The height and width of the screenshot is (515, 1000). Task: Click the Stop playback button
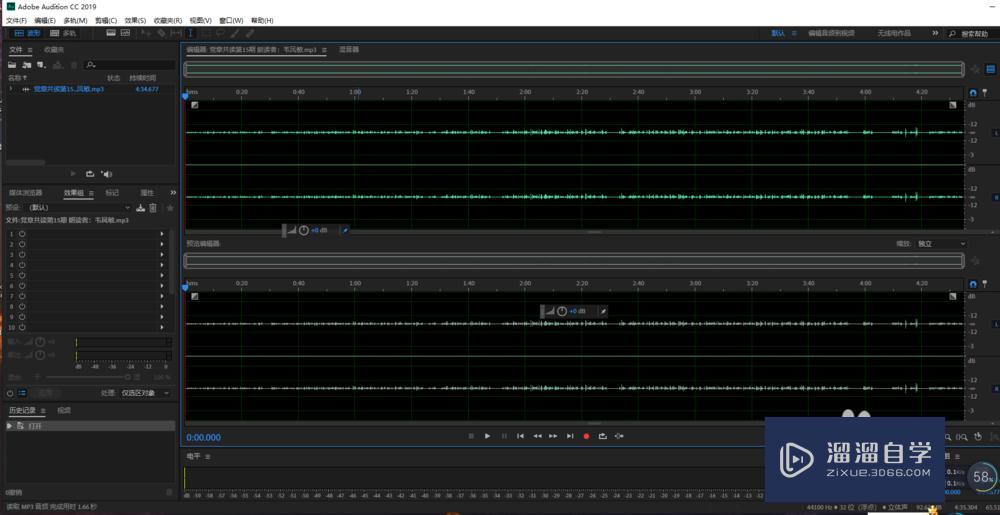471,436
